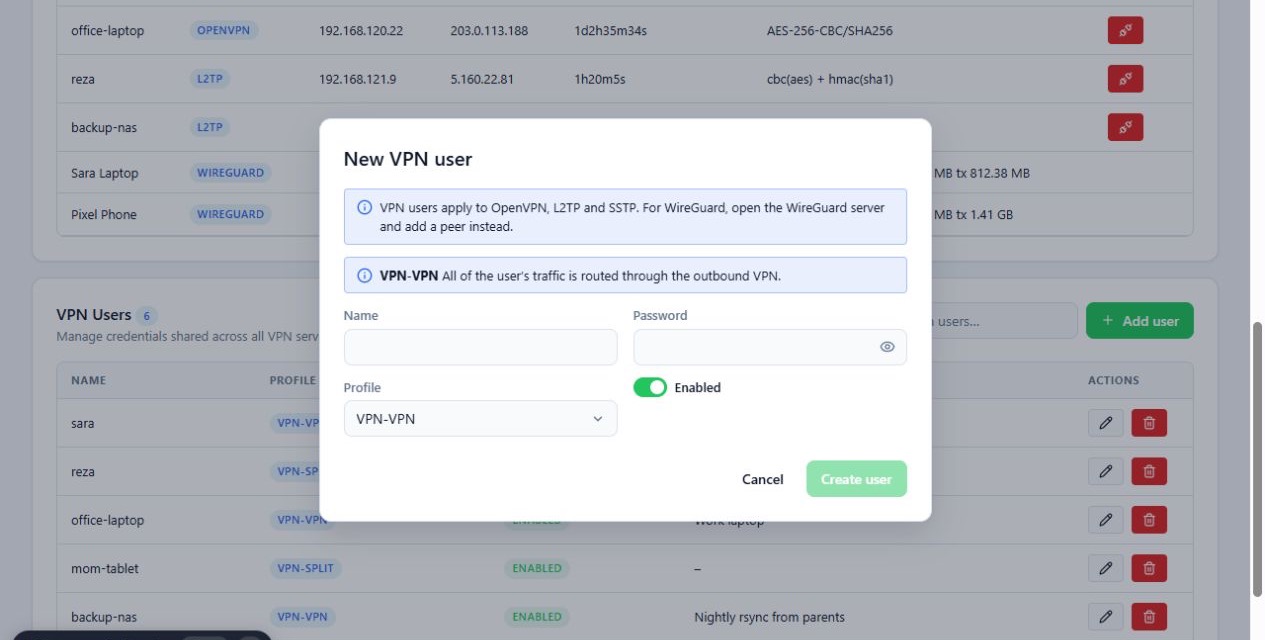
Task: Click IP address 192.168.120.22
Action: tap(361, 31)
